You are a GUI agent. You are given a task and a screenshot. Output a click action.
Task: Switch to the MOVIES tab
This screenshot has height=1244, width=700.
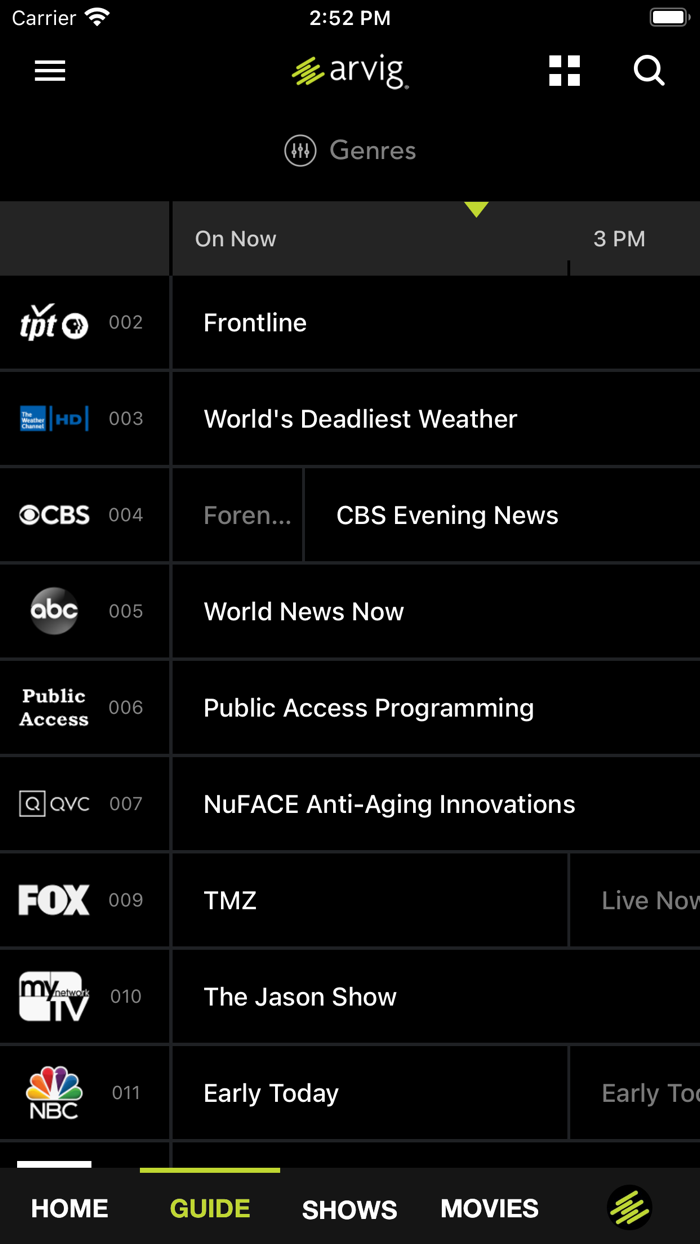coord(489,1208)
